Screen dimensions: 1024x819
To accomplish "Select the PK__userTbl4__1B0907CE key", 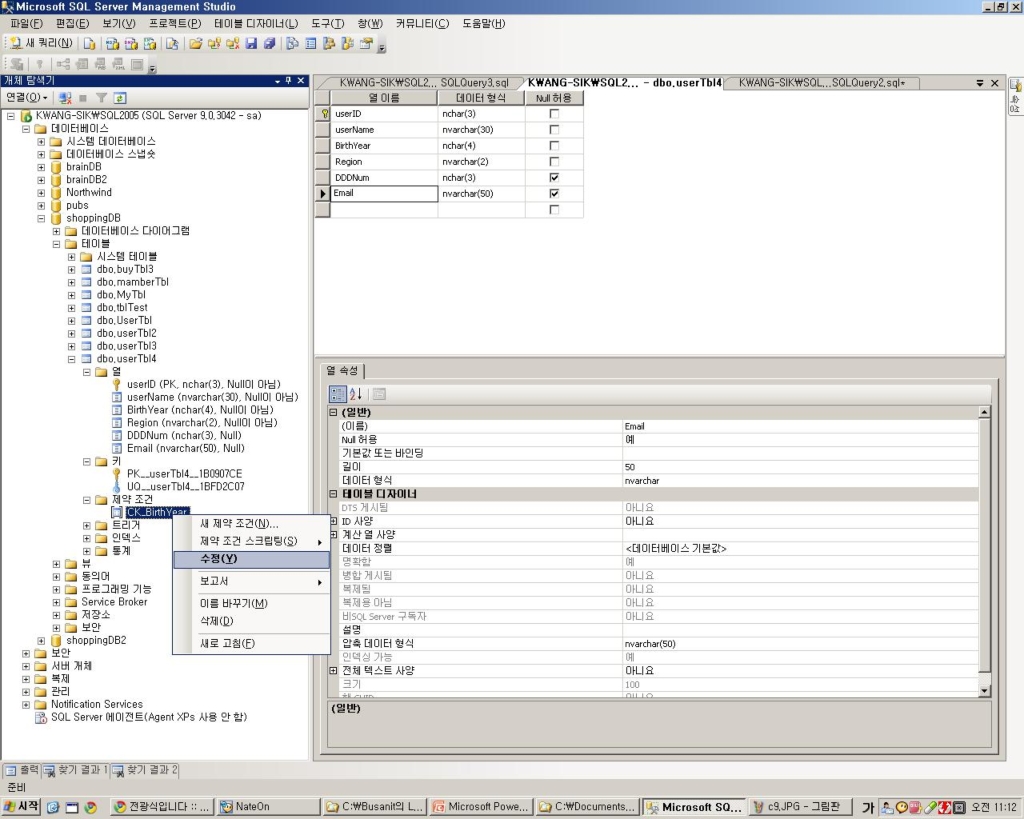I will pos(184,474).
